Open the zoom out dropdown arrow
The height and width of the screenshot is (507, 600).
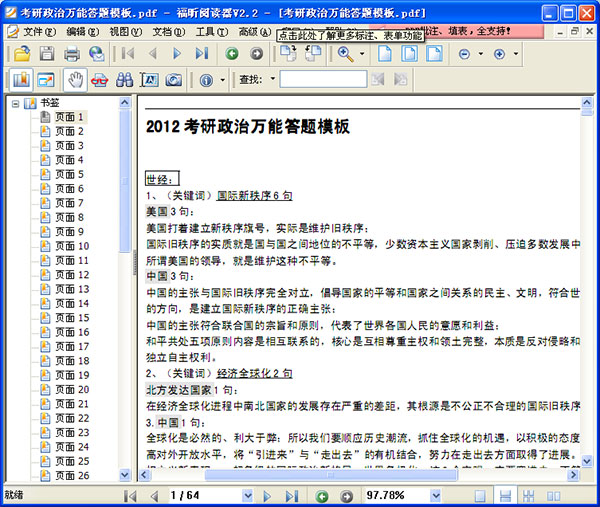point(481,54)
